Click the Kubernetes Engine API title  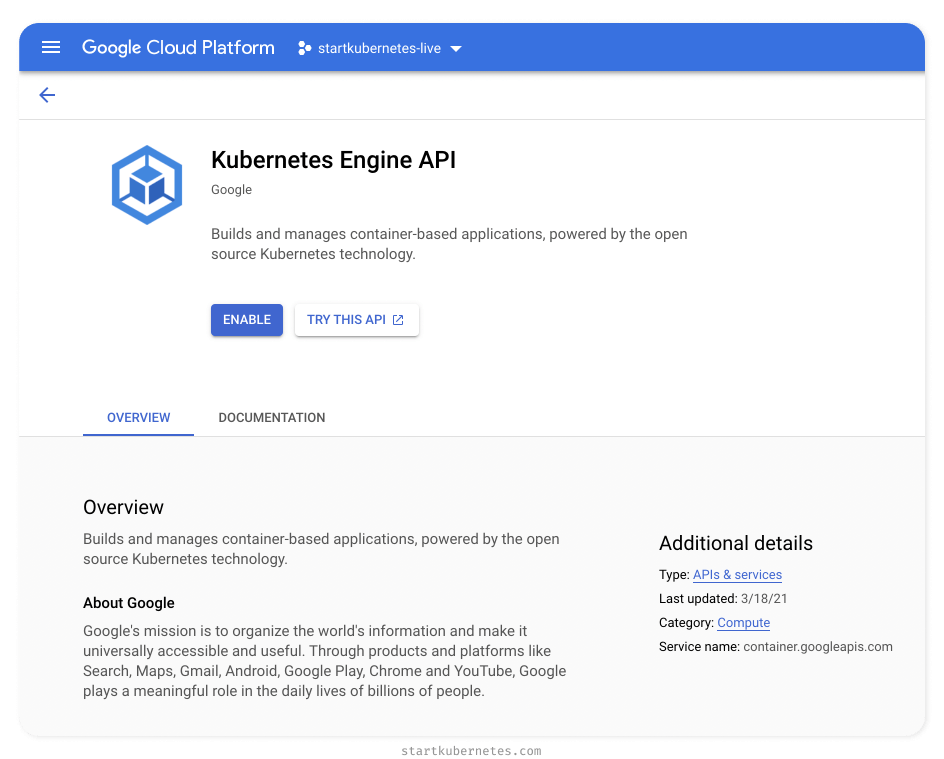333,160
